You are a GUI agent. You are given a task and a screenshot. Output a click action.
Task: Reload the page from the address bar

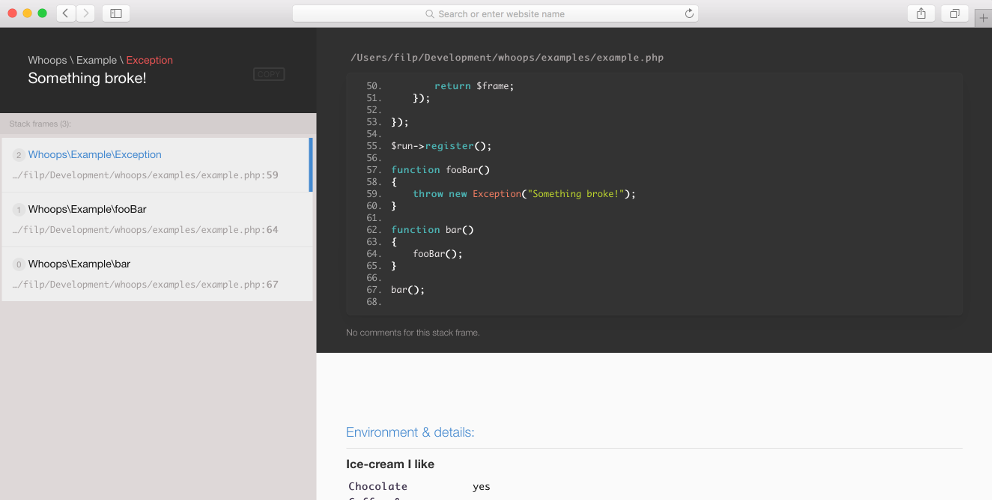[689, 14]
